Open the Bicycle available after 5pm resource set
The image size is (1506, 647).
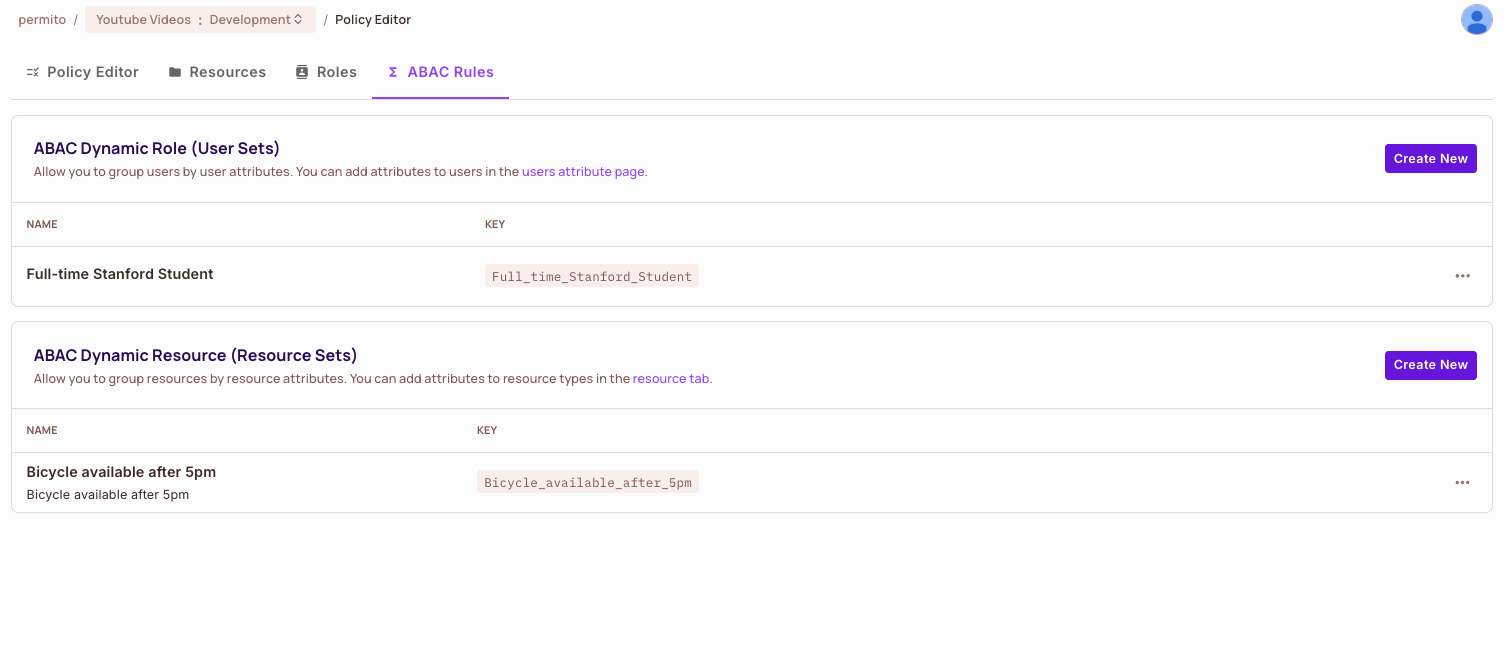(x=121, y=472)
